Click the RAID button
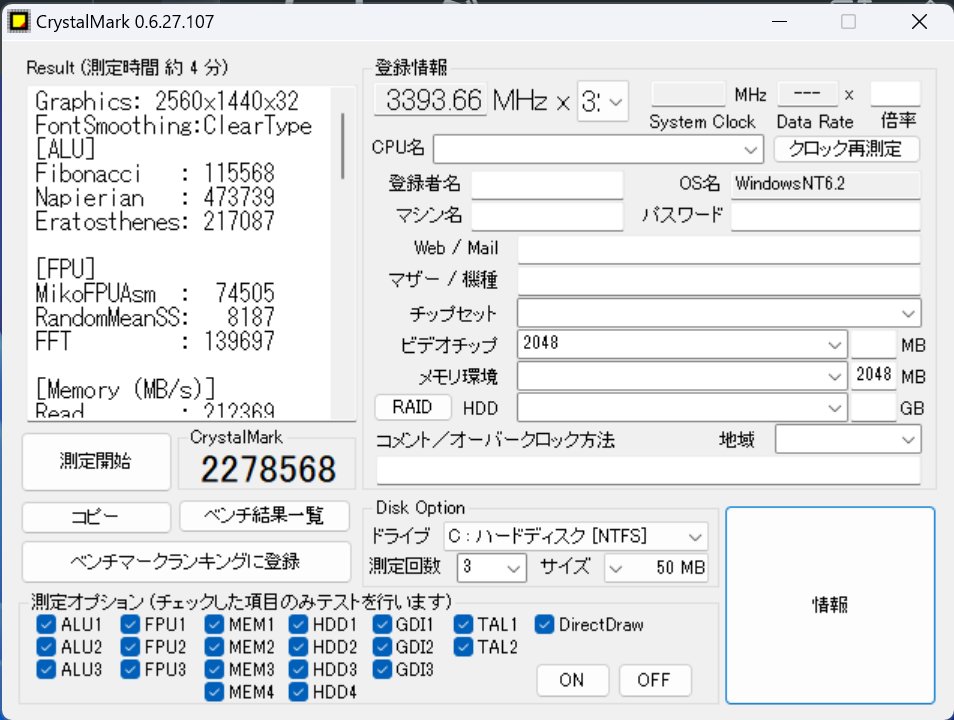The height and width of the screenshot is (720, 954). click(413, 407)
